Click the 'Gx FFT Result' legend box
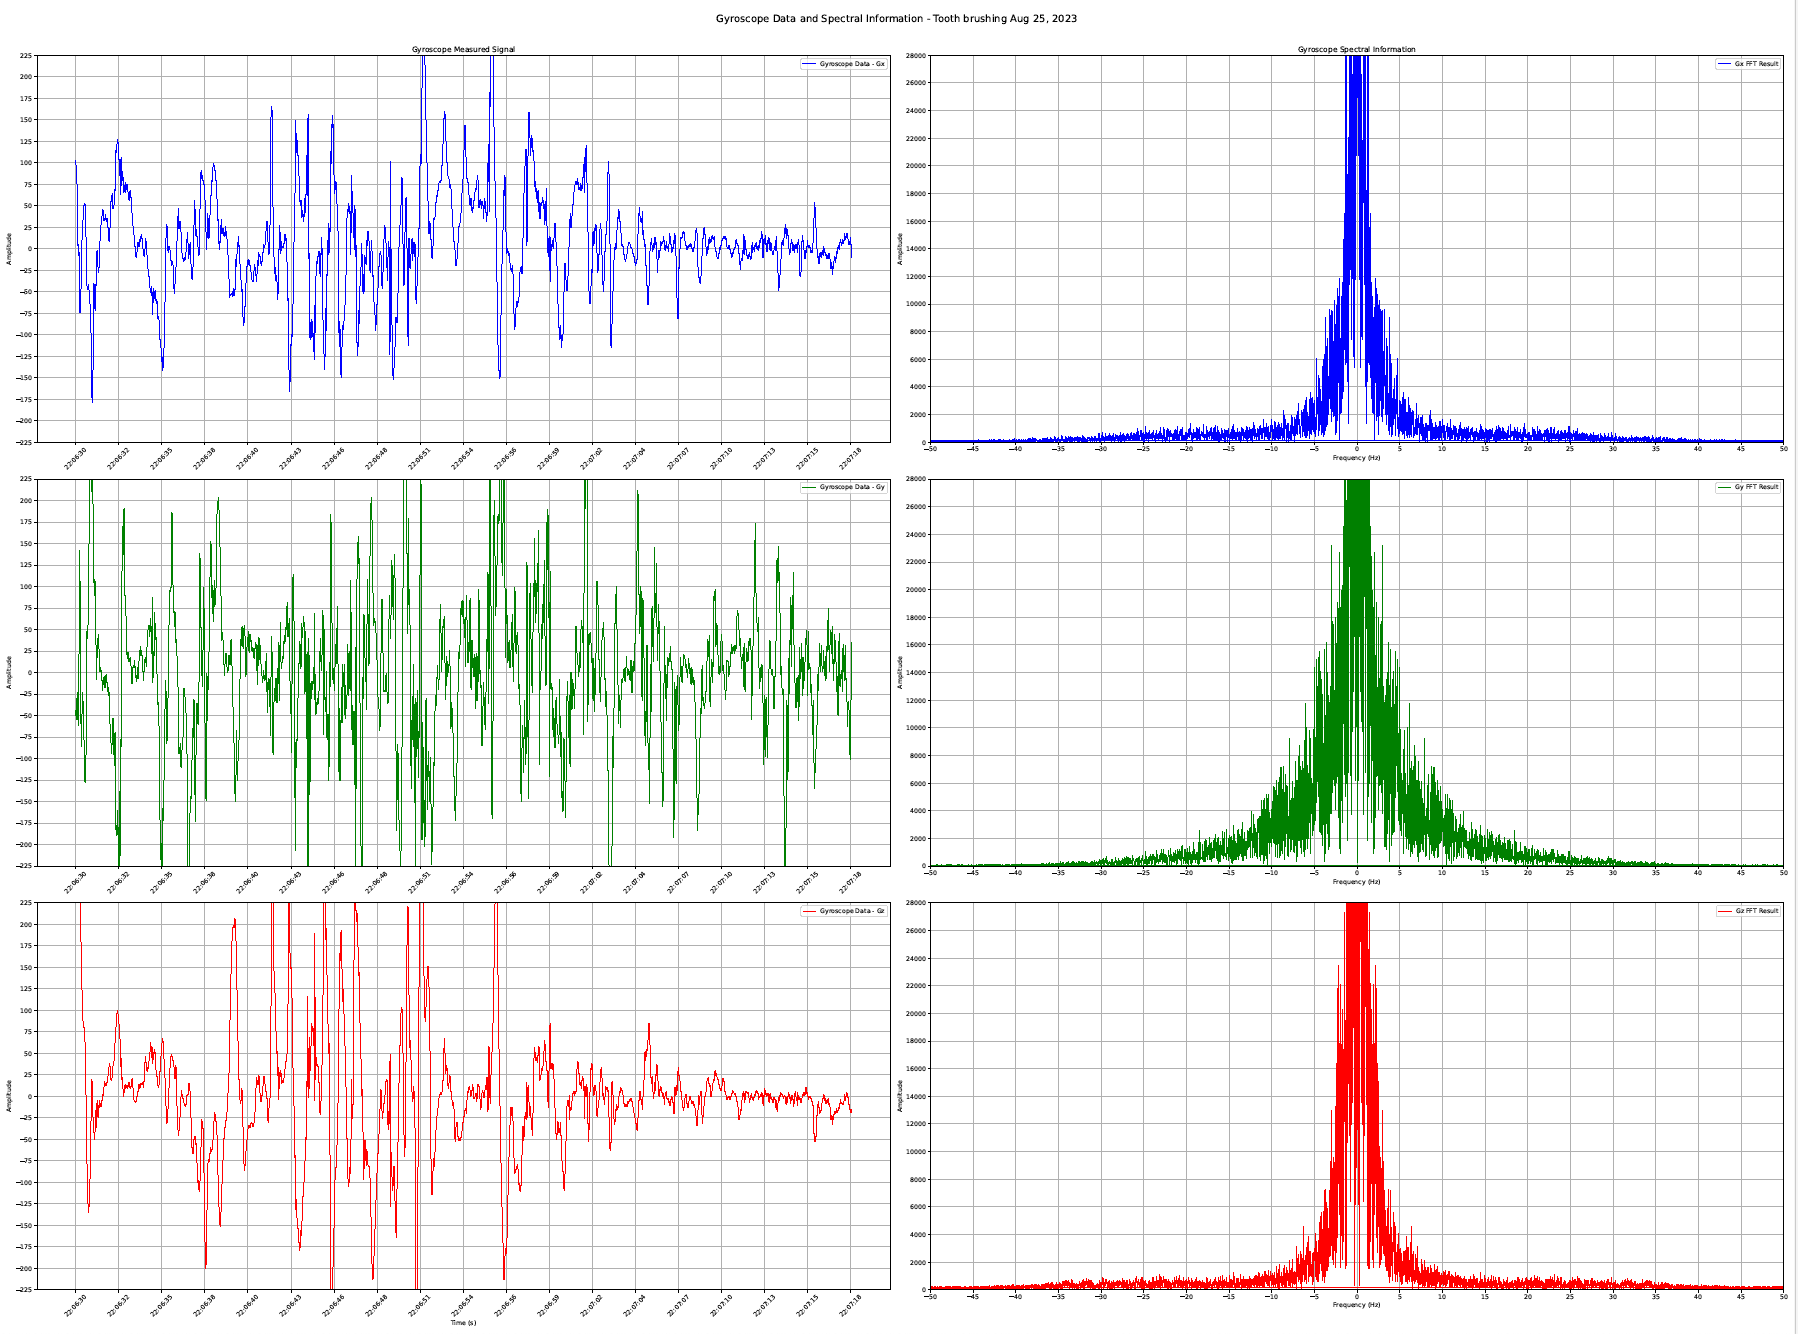 click(1748, 64)
